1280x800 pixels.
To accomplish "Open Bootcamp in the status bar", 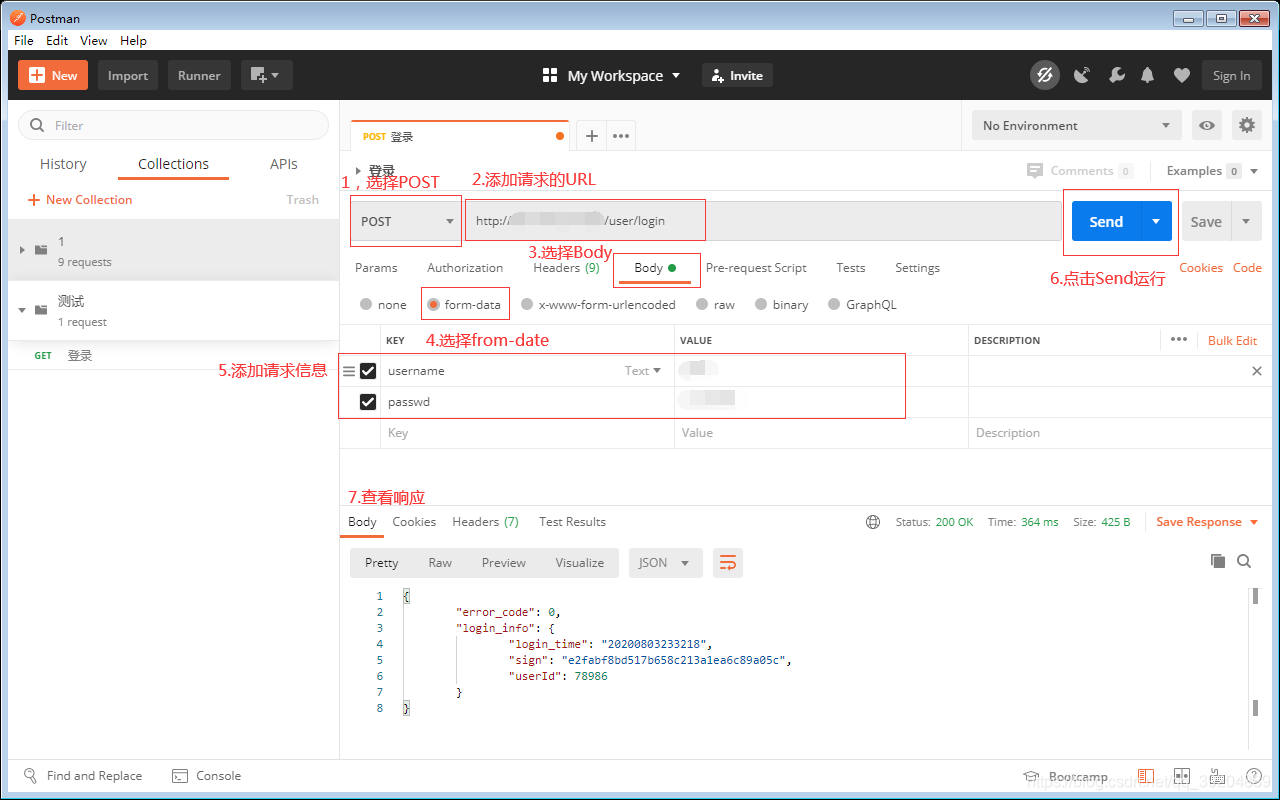I will tap(1066, 776).
